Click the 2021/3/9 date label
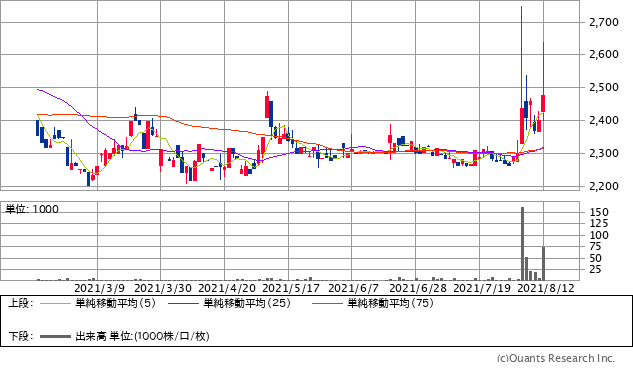 [x=100, y=288]
